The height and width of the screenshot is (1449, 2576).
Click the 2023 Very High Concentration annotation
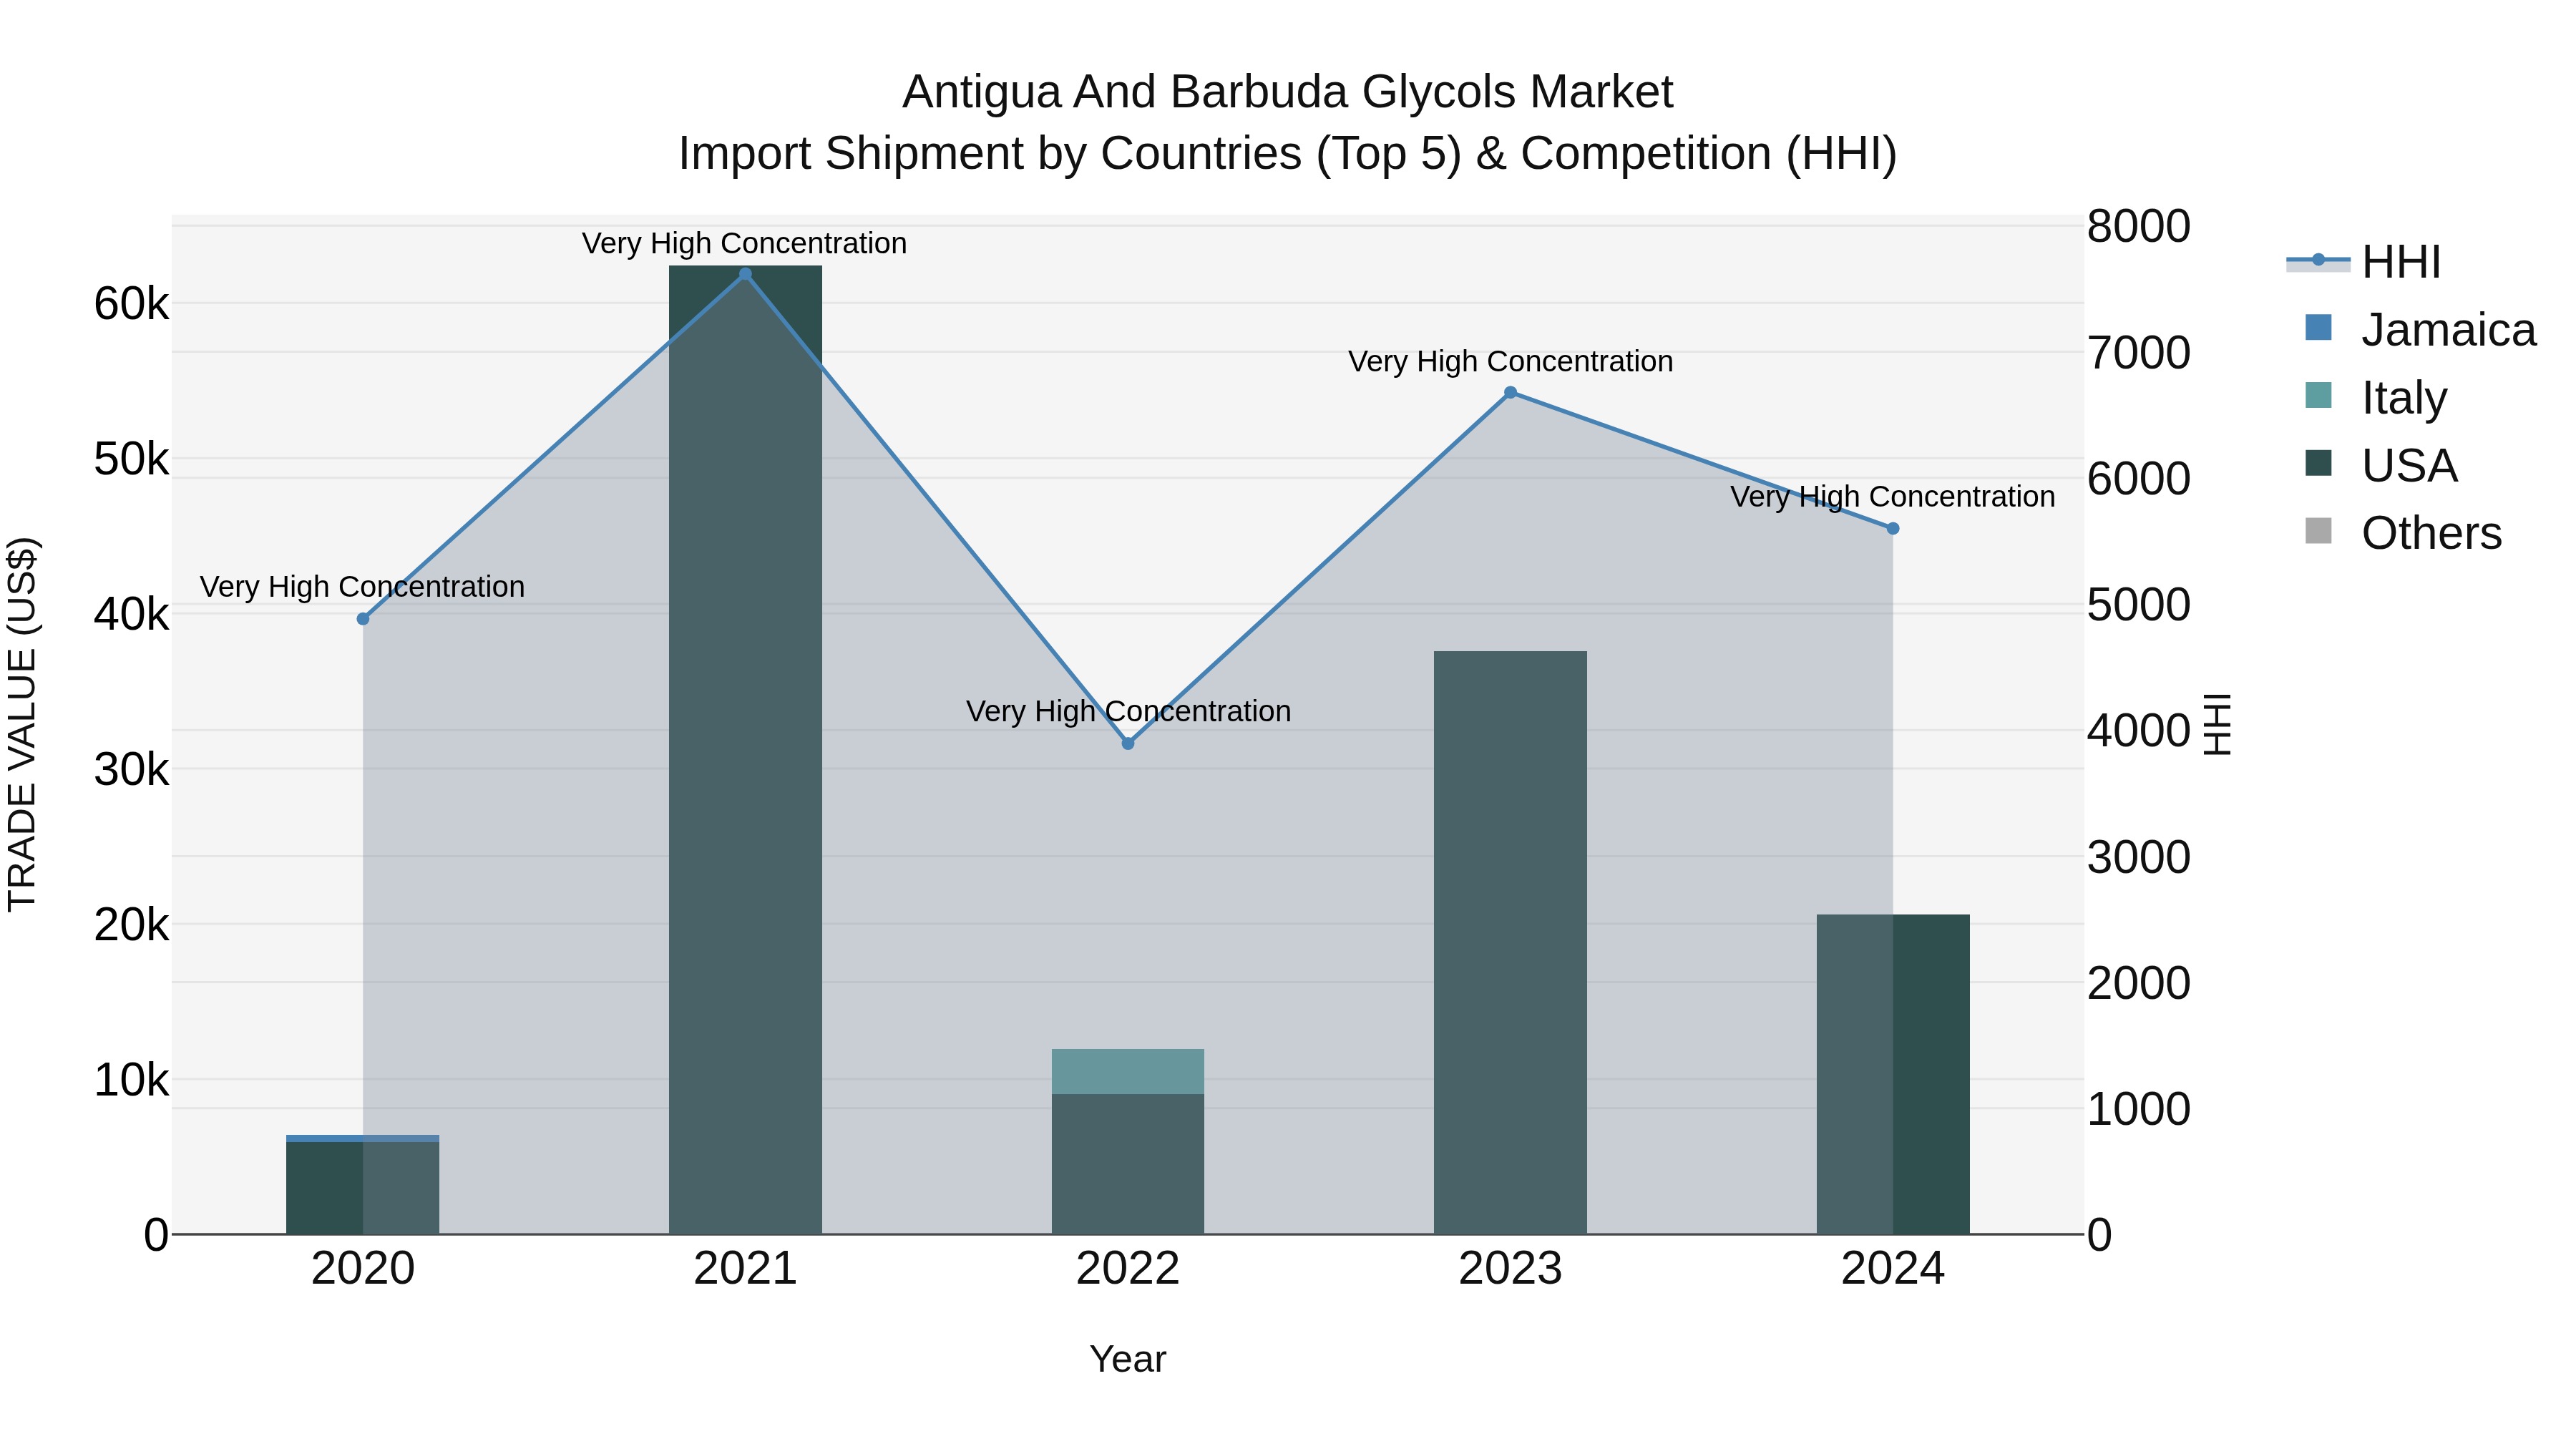tap(1510, 362)
